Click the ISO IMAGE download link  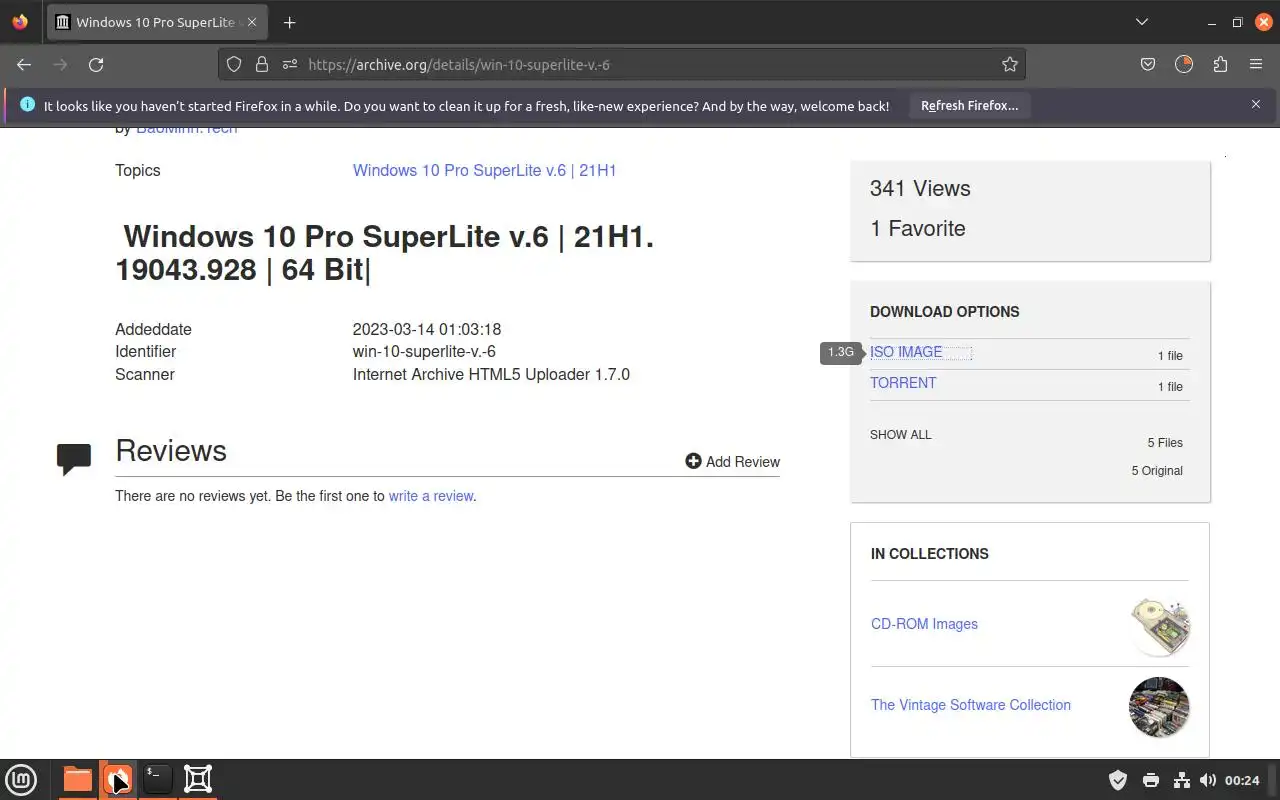click(x=906, y=352)
